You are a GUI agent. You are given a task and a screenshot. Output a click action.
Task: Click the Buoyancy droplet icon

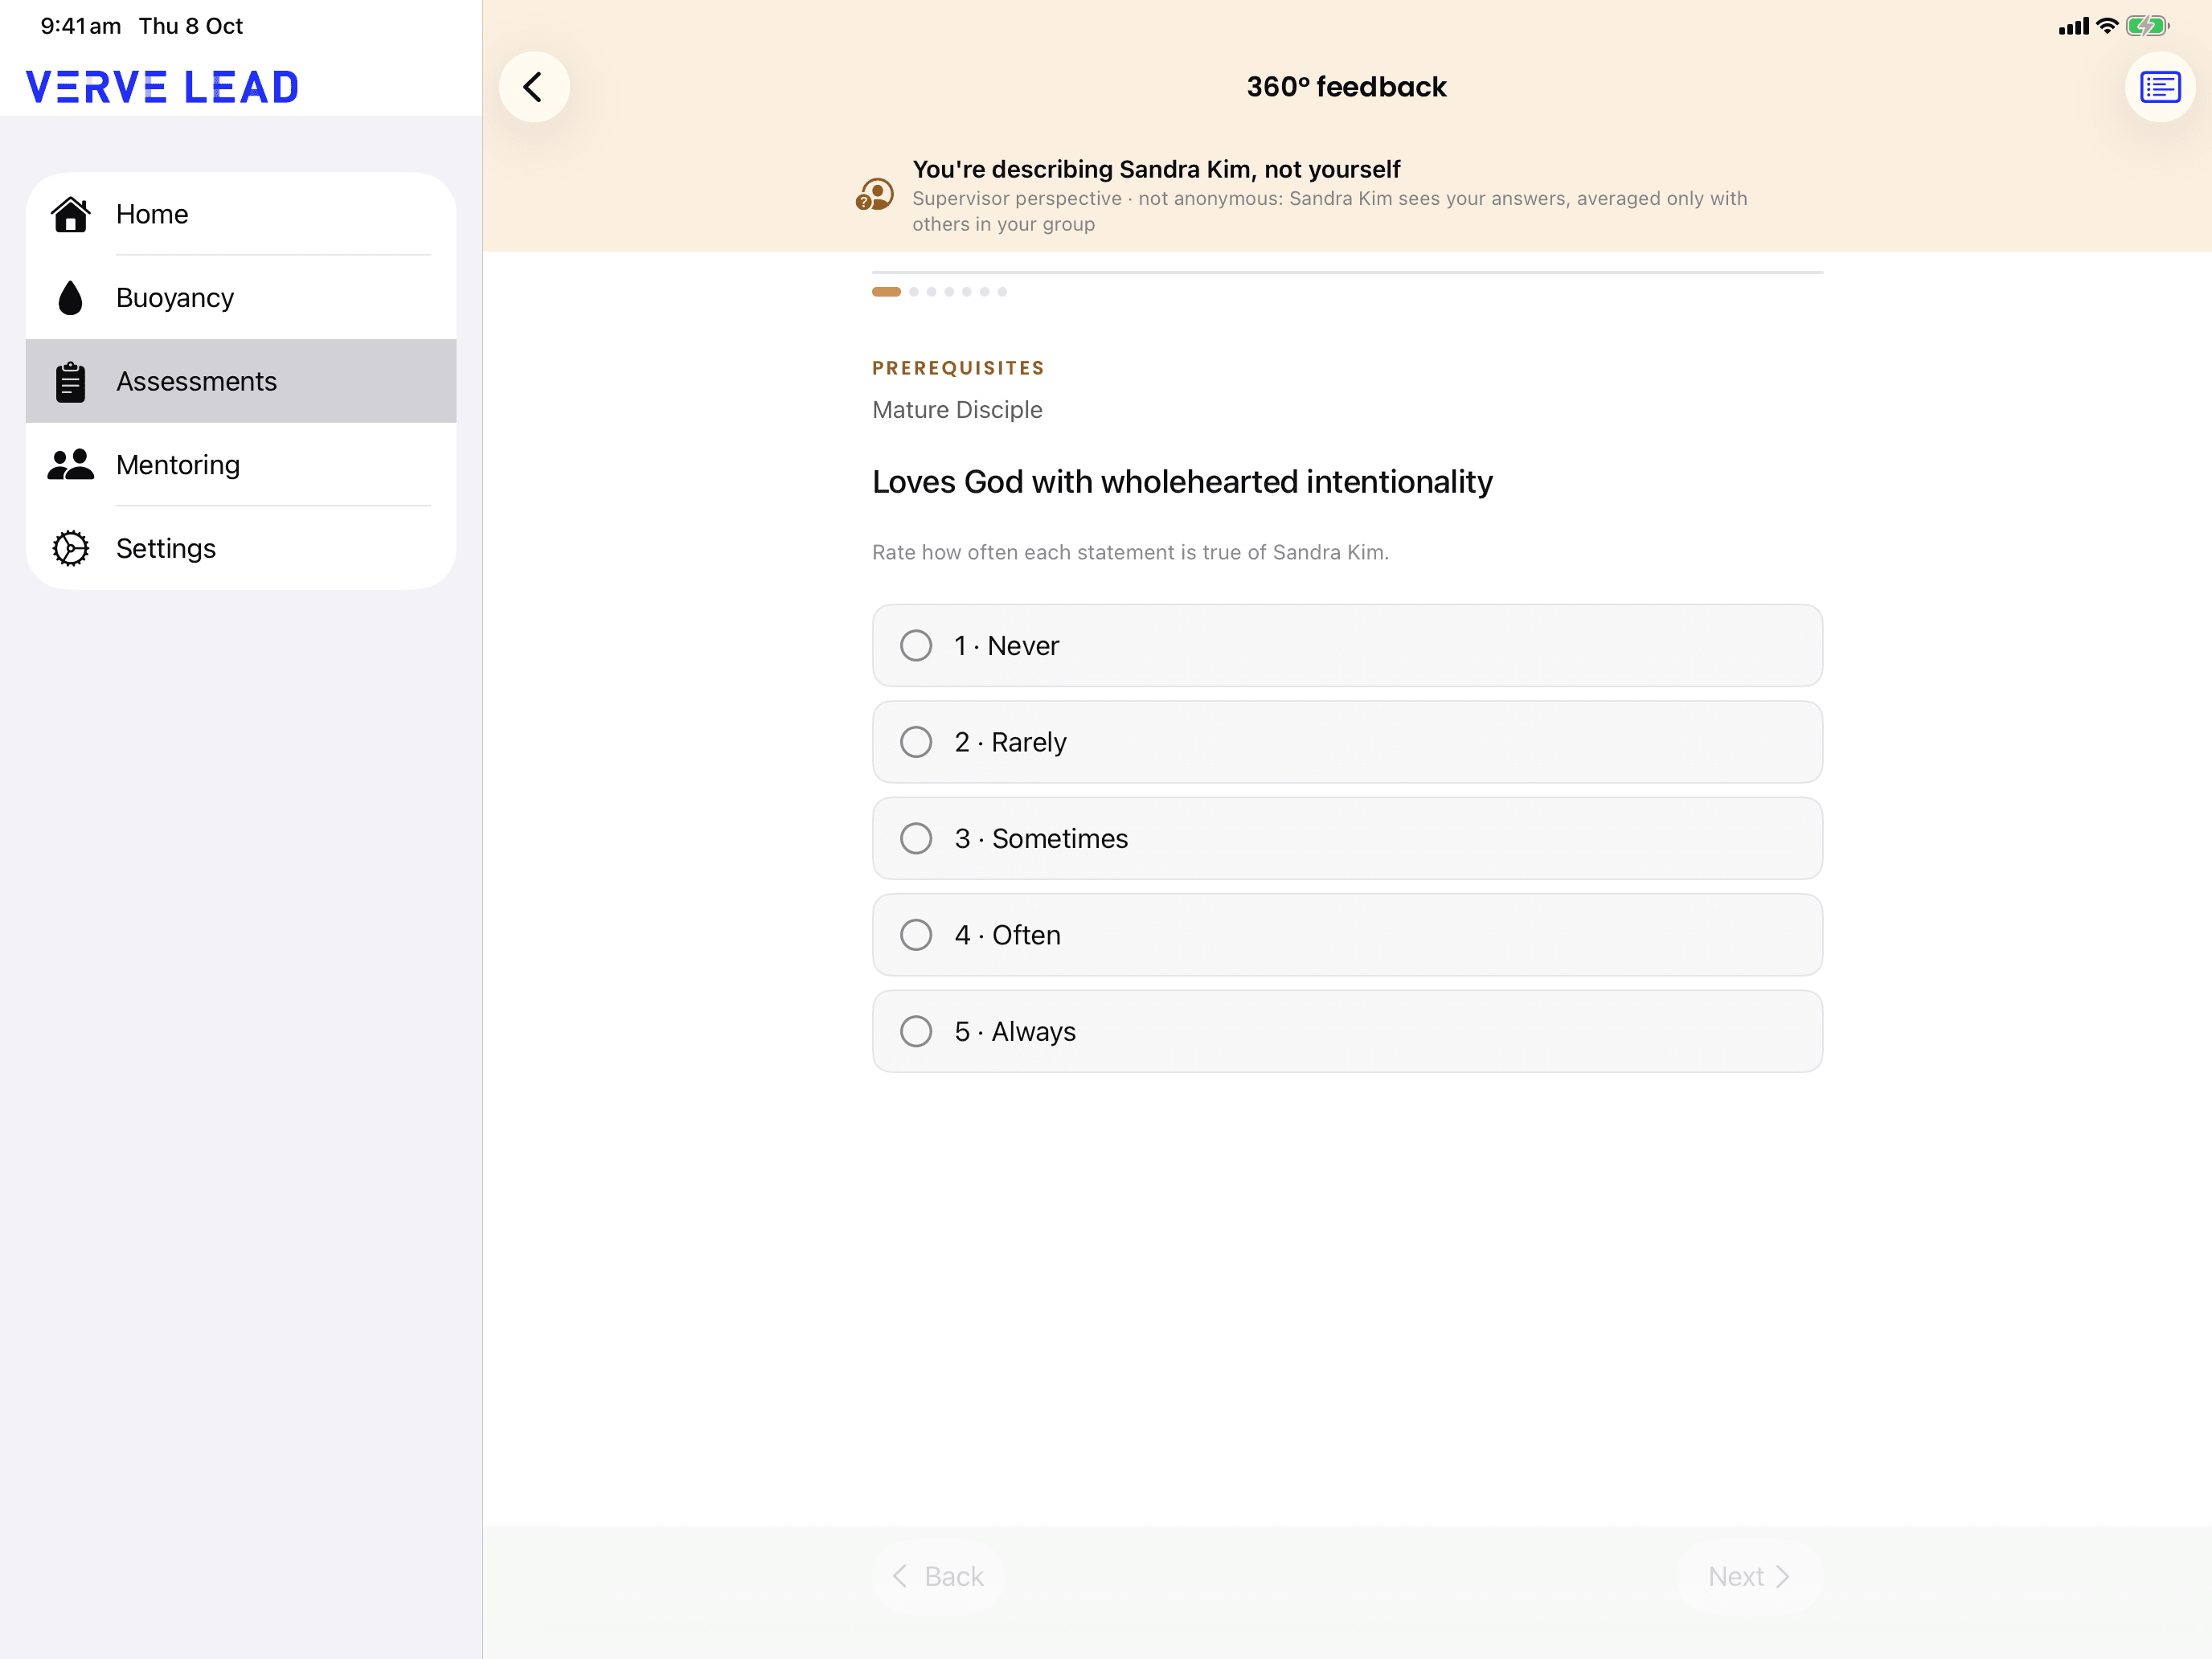coord(70,298)
